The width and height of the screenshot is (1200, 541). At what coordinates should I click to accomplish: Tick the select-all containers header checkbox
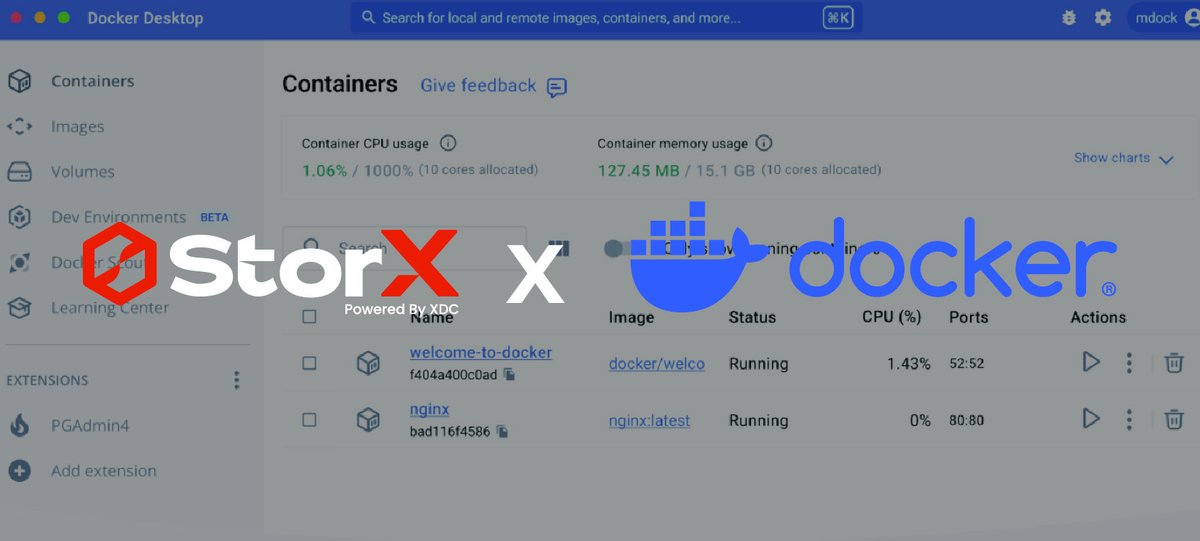pyautogui.click(x=309, y=317)
